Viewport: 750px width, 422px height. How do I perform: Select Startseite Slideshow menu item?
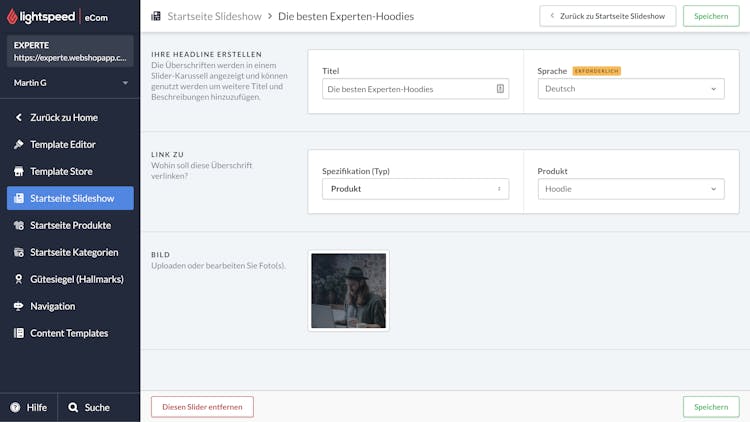tap(70, 198)
